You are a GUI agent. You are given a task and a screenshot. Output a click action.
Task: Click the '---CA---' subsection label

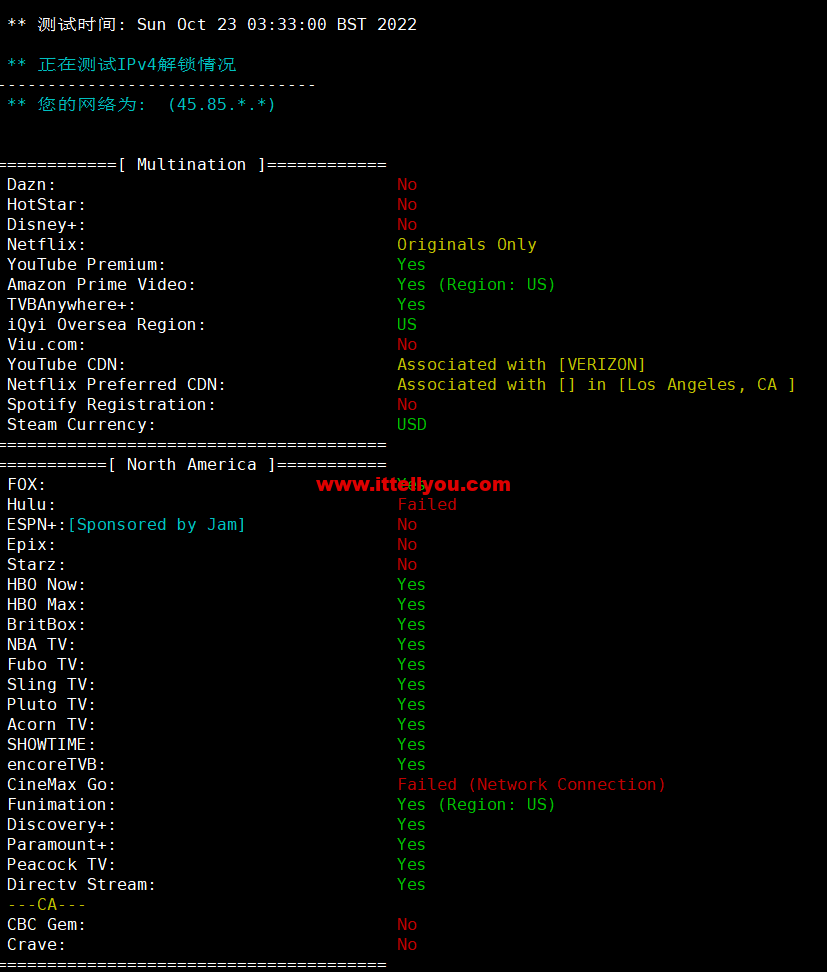(47, 905)
